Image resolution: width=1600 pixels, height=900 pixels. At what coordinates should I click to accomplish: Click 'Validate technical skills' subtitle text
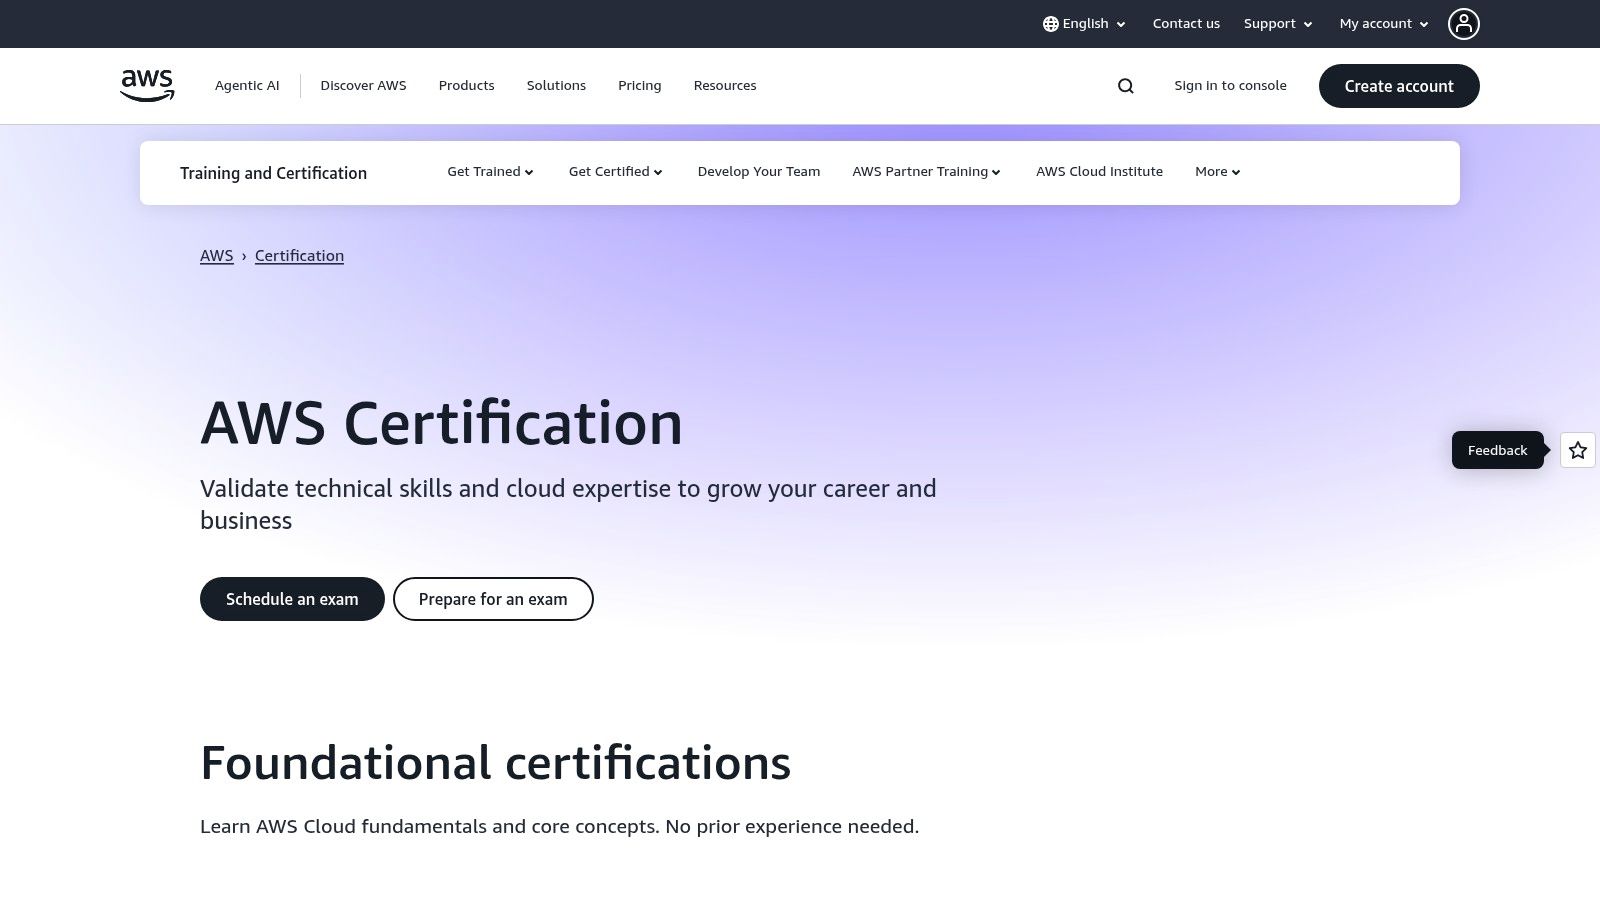coord(568,504)
